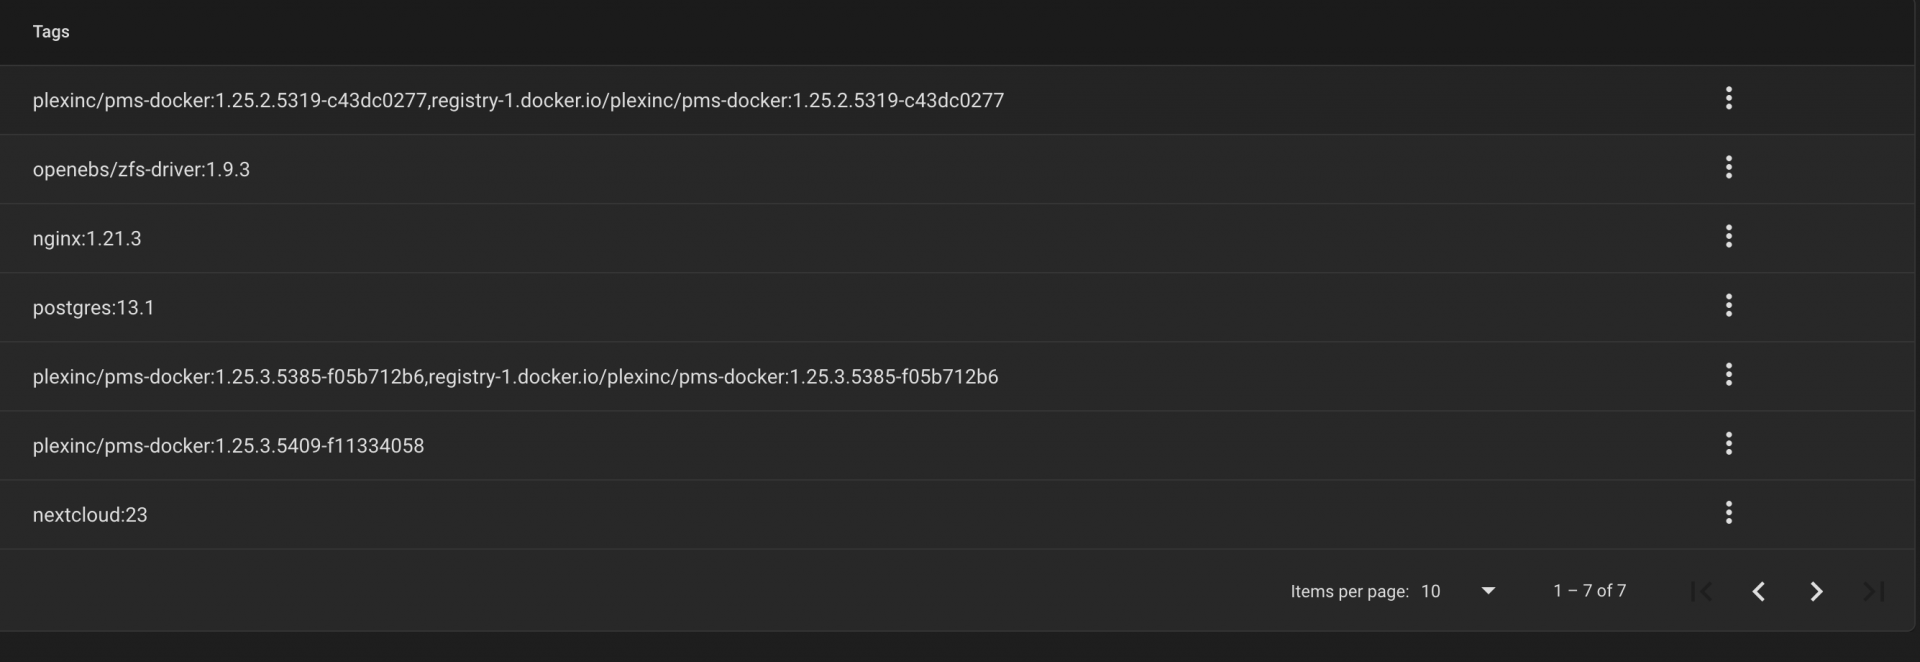Screen dimensions: 1920x662
Task: Sort by the Tags column header
Action: 51,32
